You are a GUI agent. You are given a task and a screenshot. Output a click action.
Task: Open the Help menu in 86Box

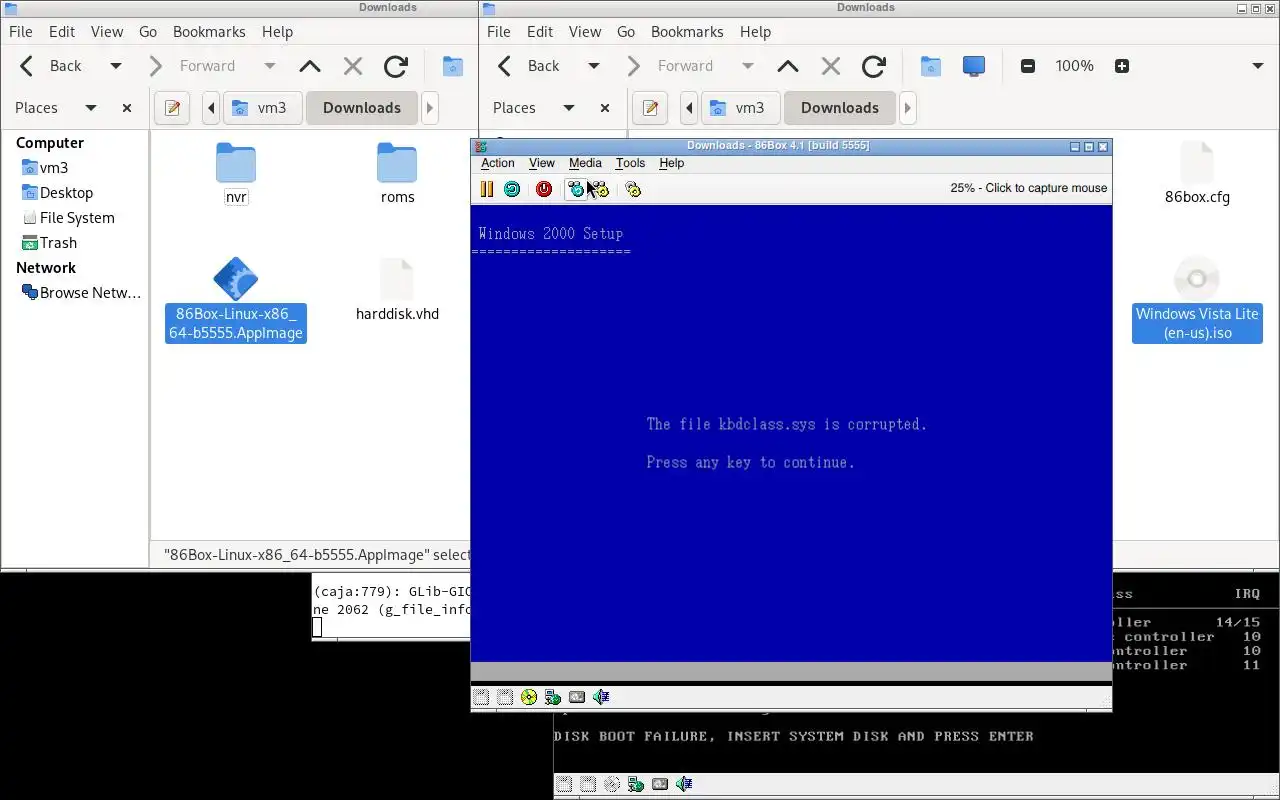pos(672,163)
